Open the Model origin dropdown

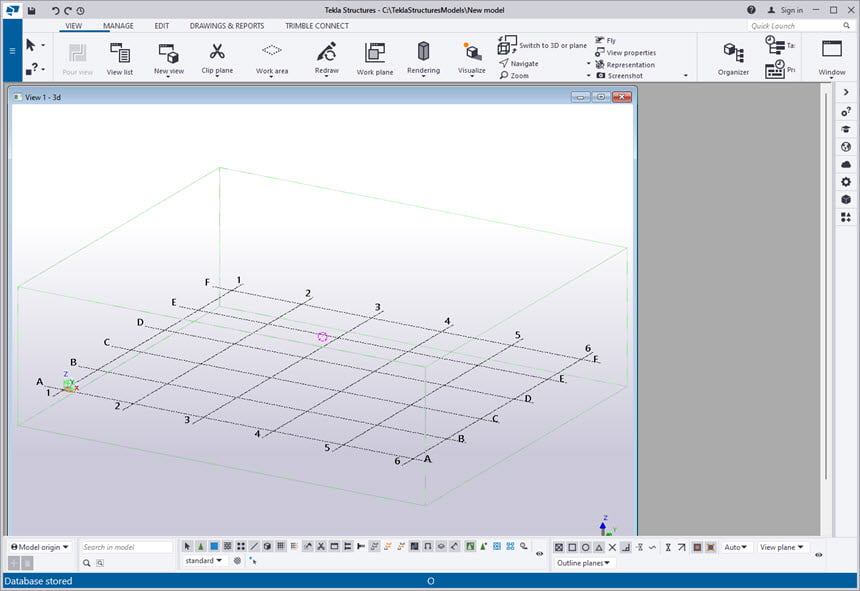coord(39,547)
